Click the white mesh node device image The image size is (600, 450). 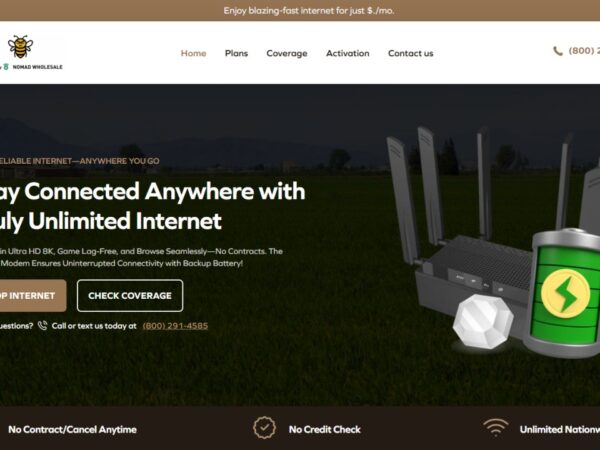[483, 321]
